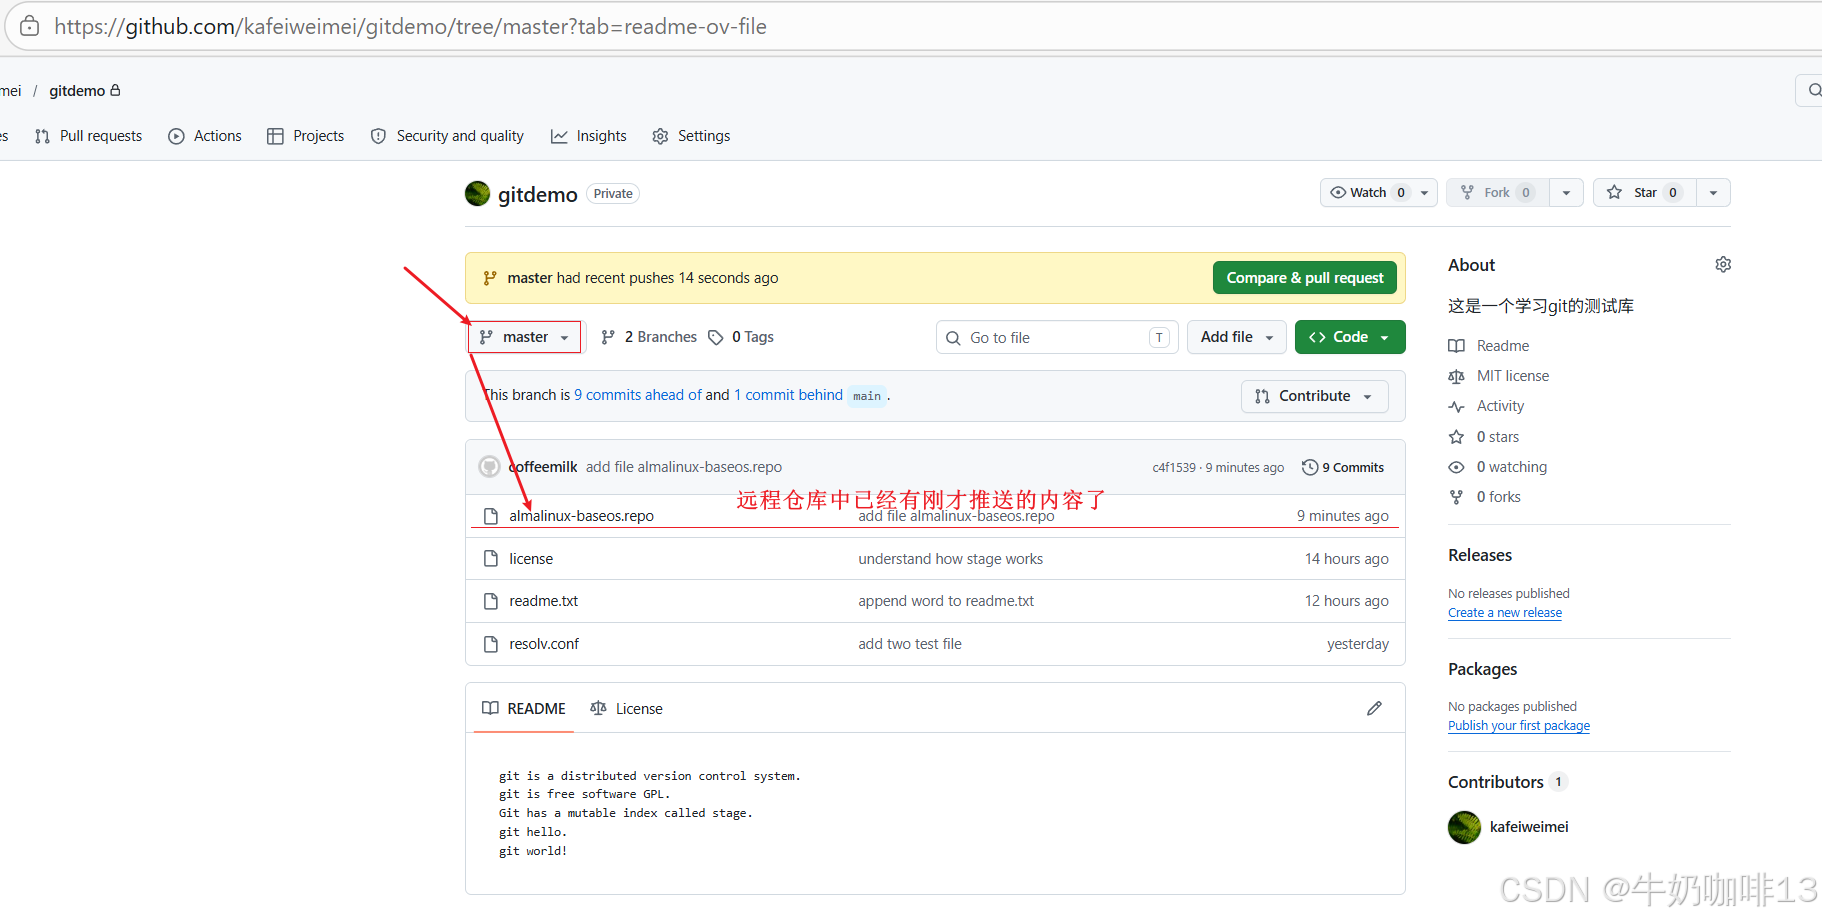Open the license file
The width and height of the screenshot is (1822, 922).
click(531, 559)
